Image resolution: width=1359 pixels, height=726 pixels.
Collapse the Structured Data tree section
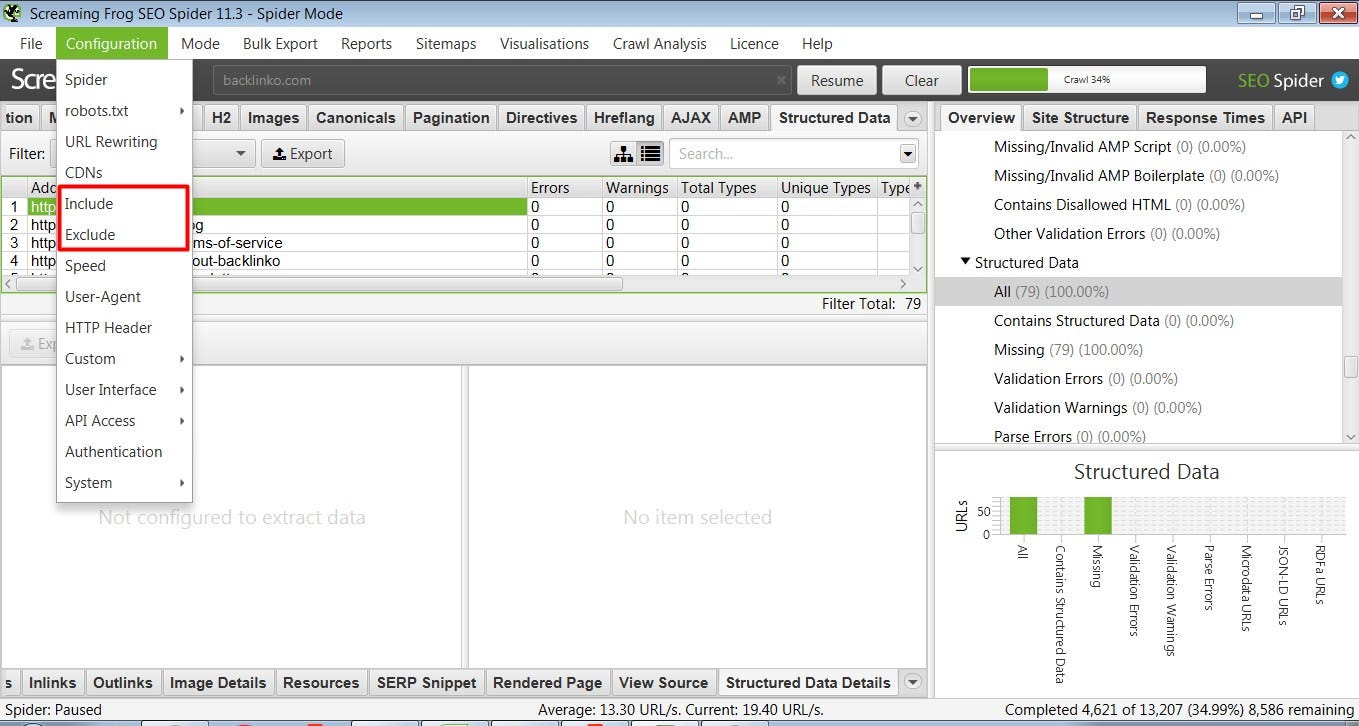point(965,262)
